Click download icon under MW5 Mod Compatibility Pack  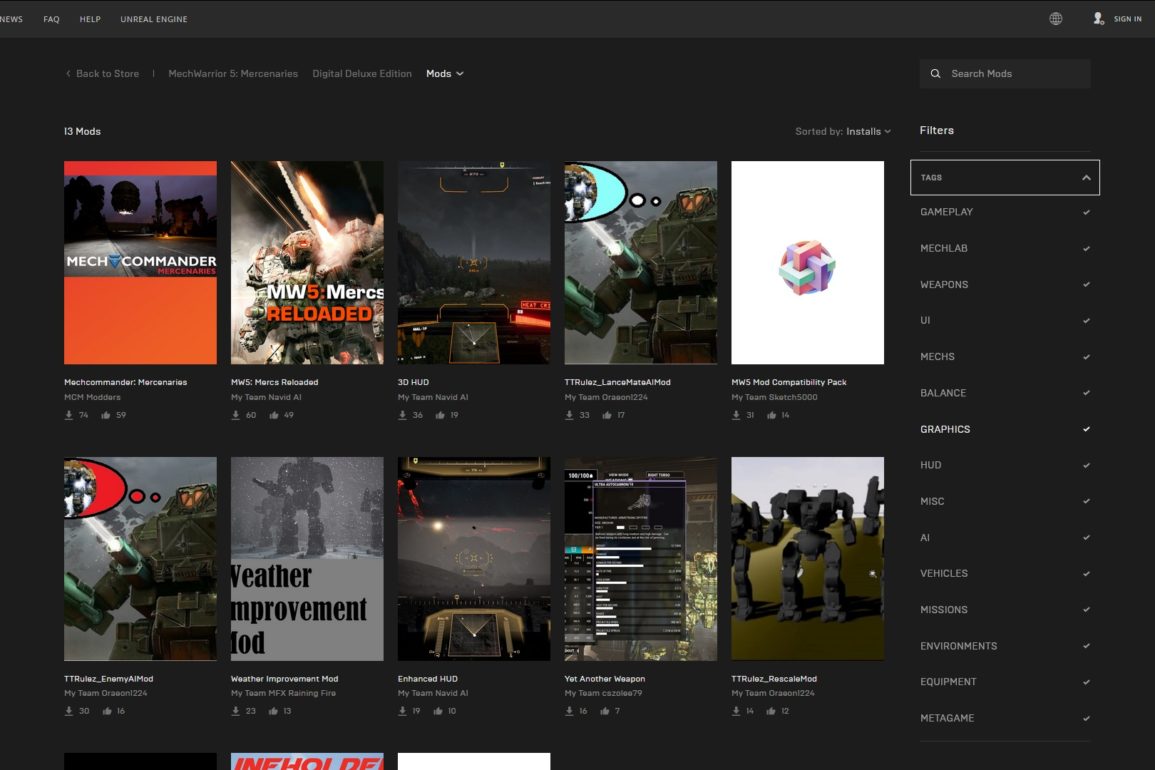pos(736,415)
